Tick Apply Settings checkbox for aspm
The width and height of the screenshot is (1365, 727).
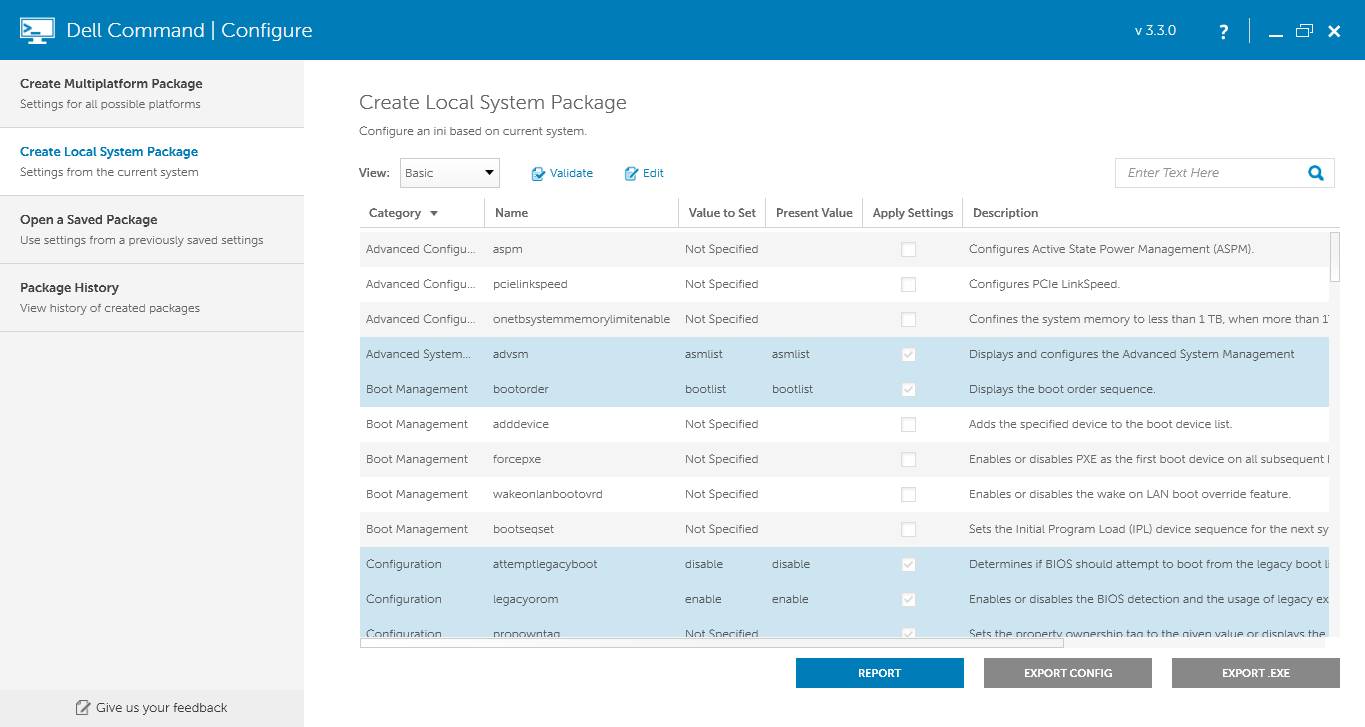click(908, 250)
